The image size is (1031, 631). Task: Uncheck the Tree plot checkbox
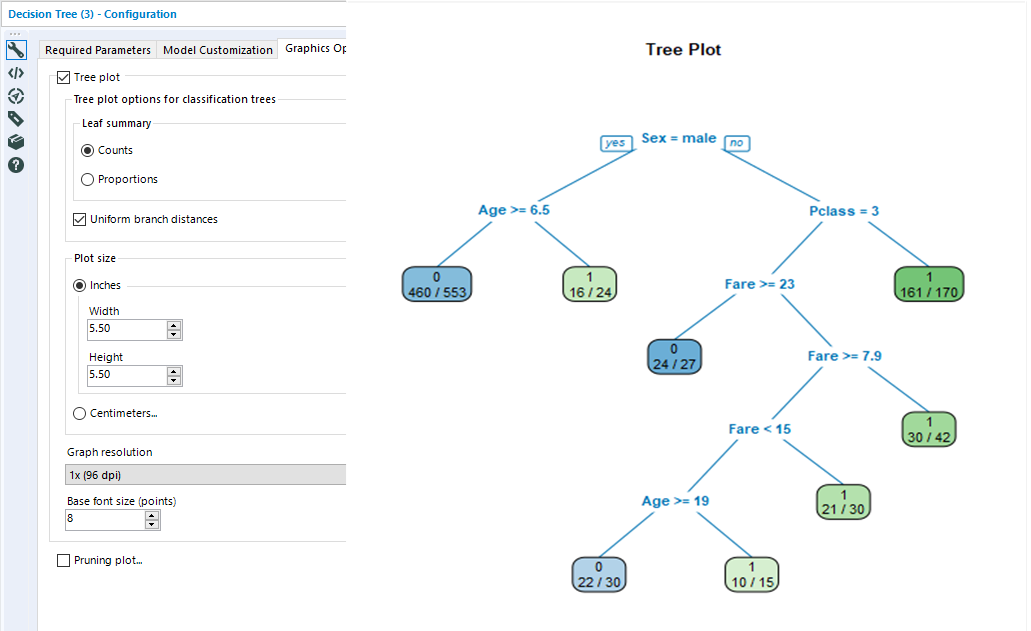[x=64, y=77]
